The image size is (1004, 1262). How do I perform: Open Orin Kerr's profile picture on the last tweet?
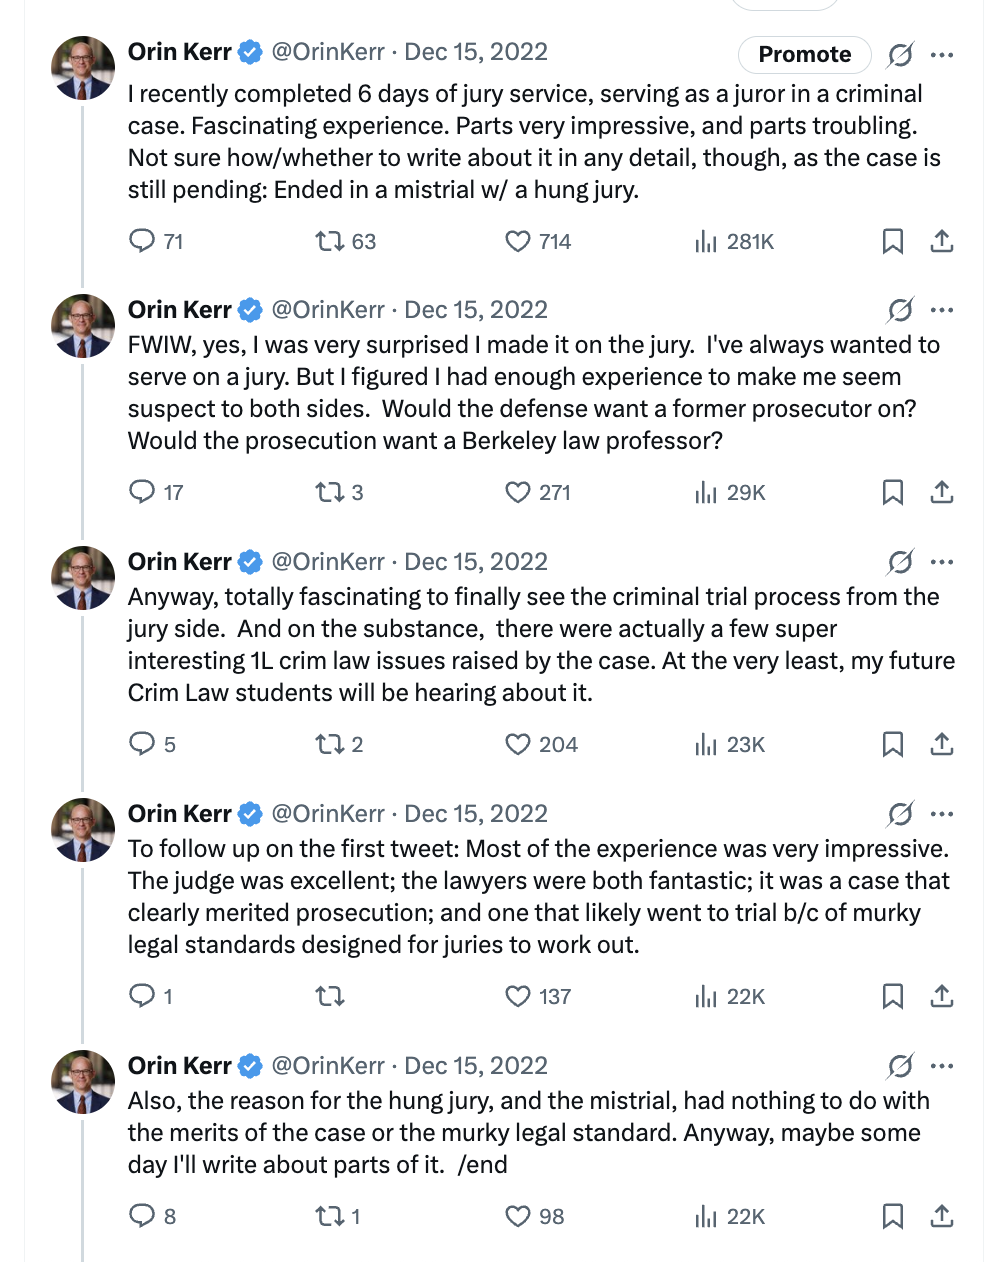coord(84,1081)
